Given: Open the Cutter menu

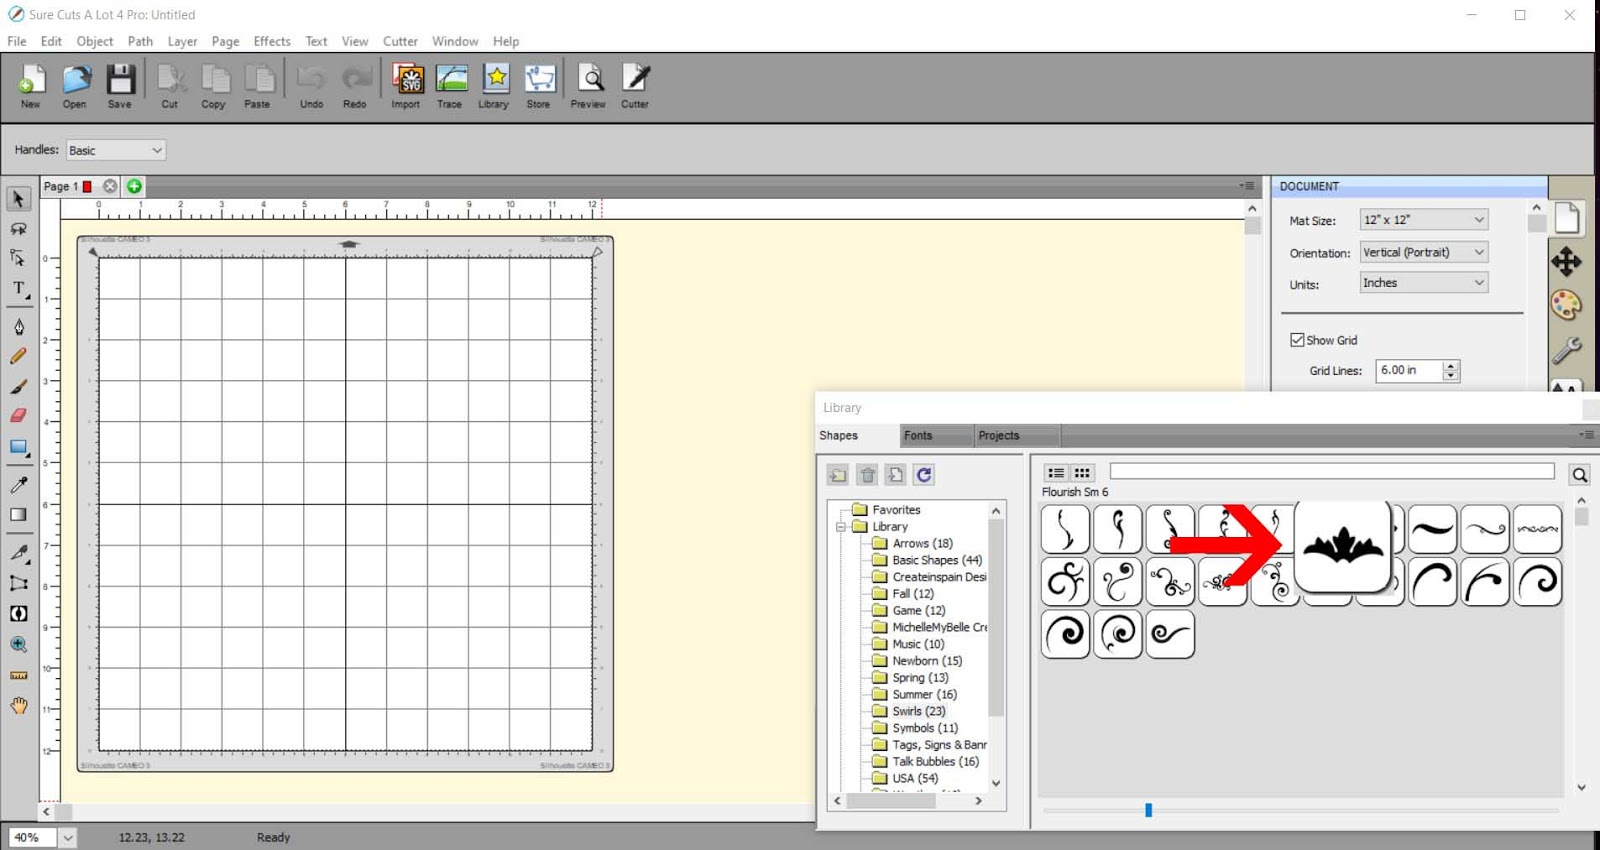Looking at the screenshot, I should (x=400, y=41).
